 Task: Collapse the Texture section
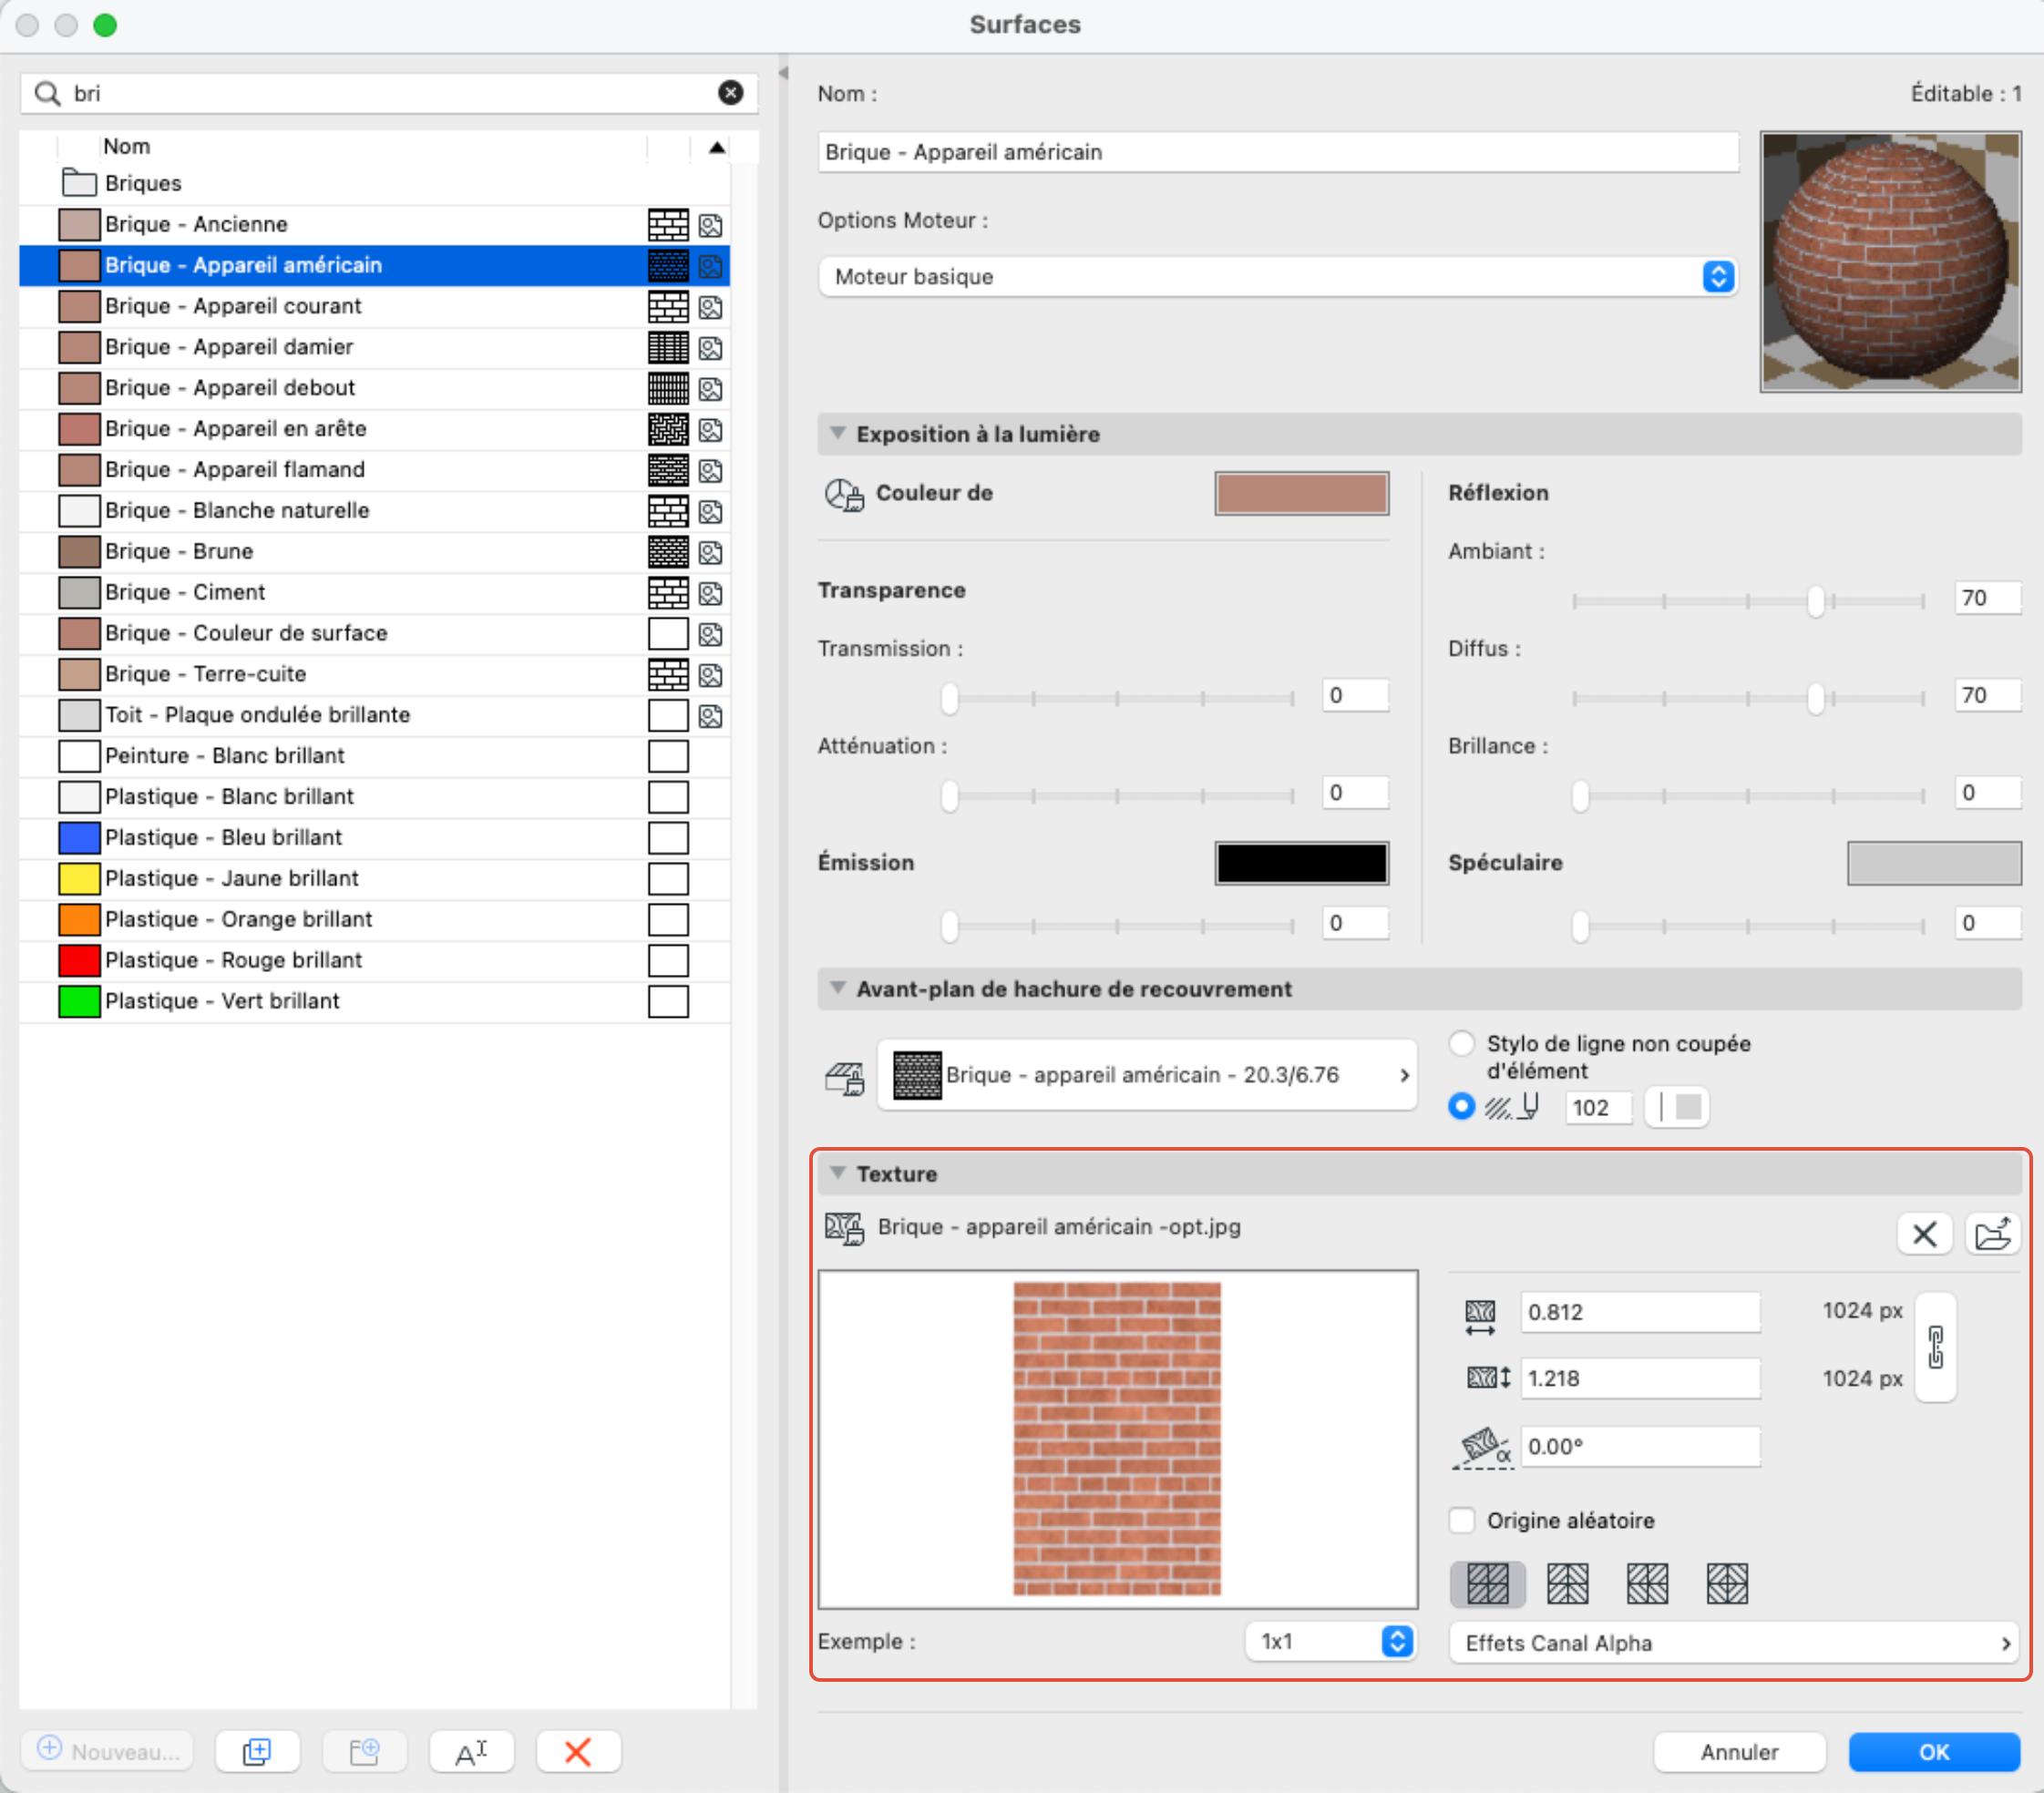click(x=838, y=1173)
